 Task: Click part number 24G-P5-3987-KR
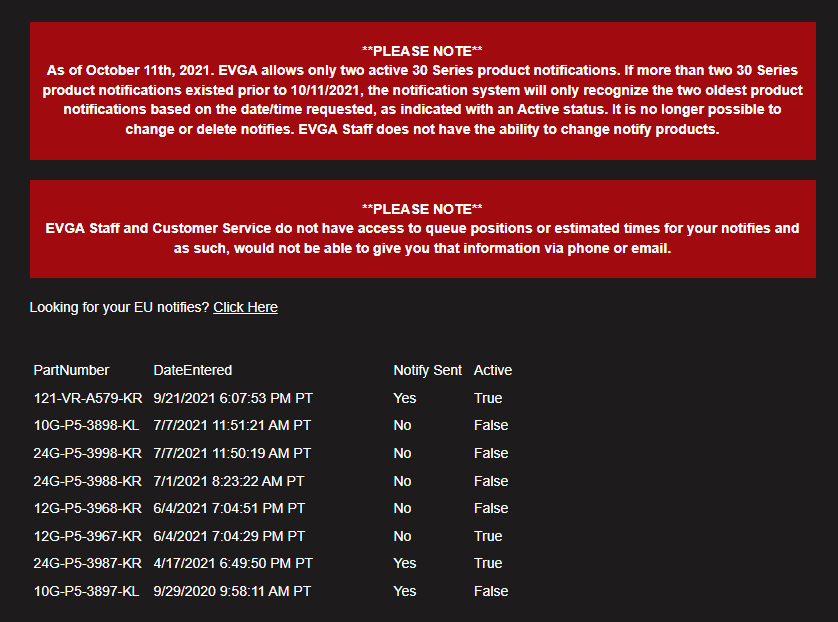point(87,563)
